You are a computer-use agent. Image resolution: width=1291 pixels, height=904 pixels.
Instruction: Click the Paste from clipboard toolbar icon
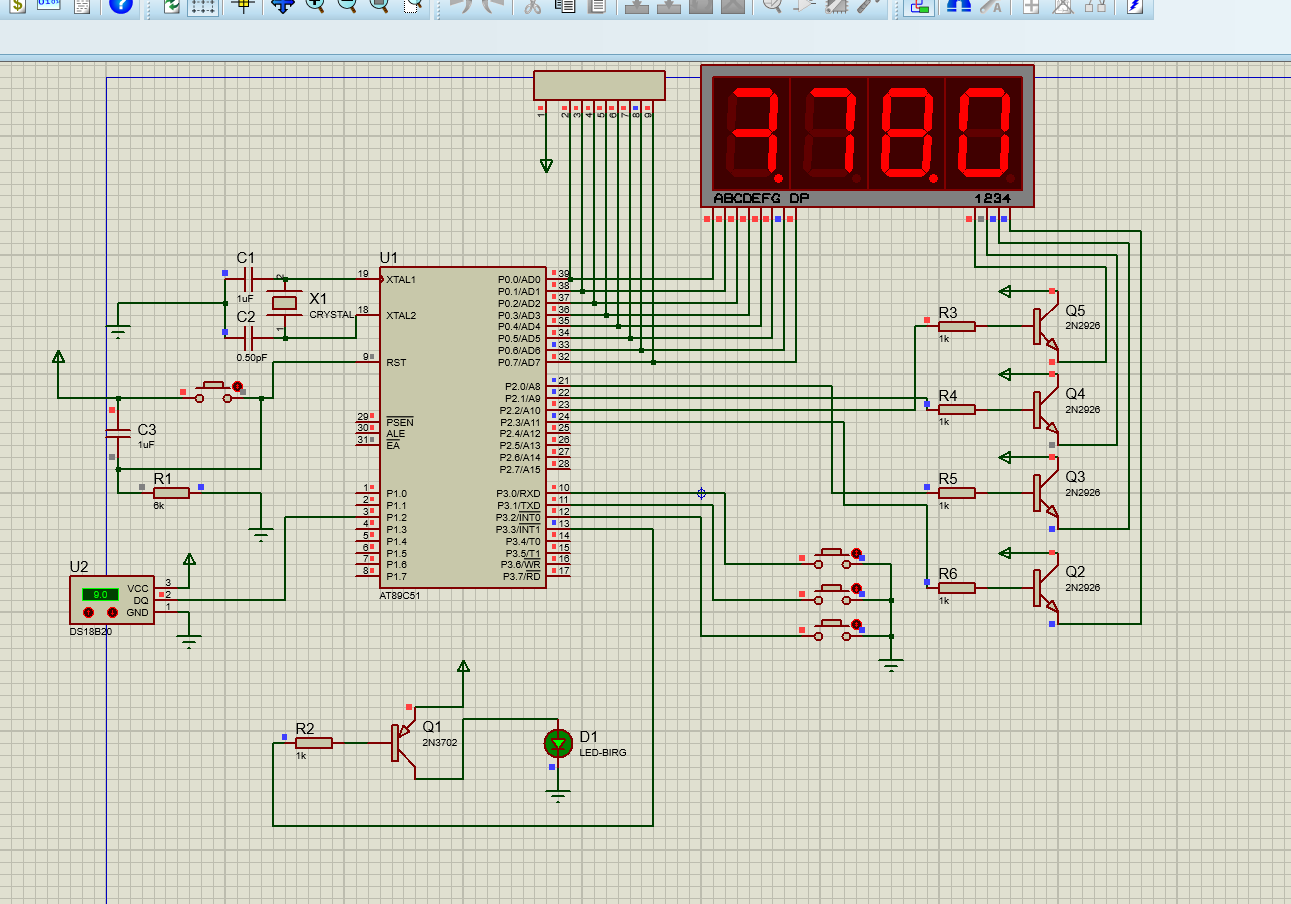[597, 5]
